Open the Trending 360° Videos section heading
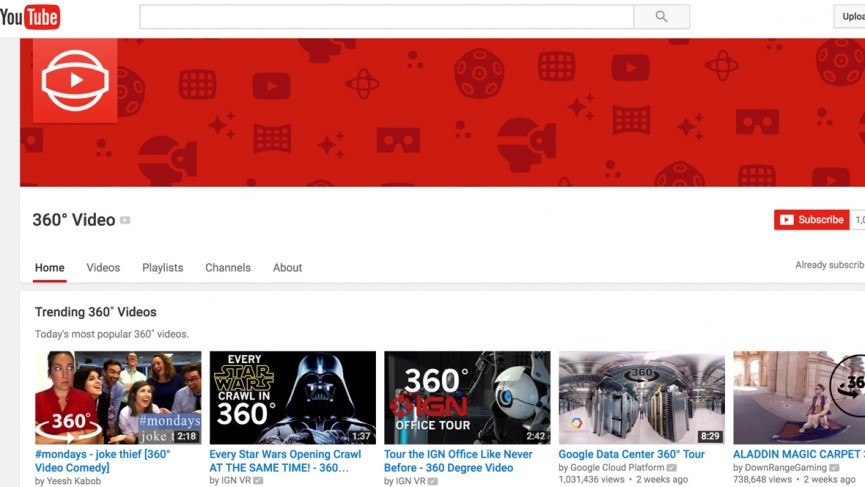This screenshot has width=865, height=487. pyautogui.click(x=96, y=312)
